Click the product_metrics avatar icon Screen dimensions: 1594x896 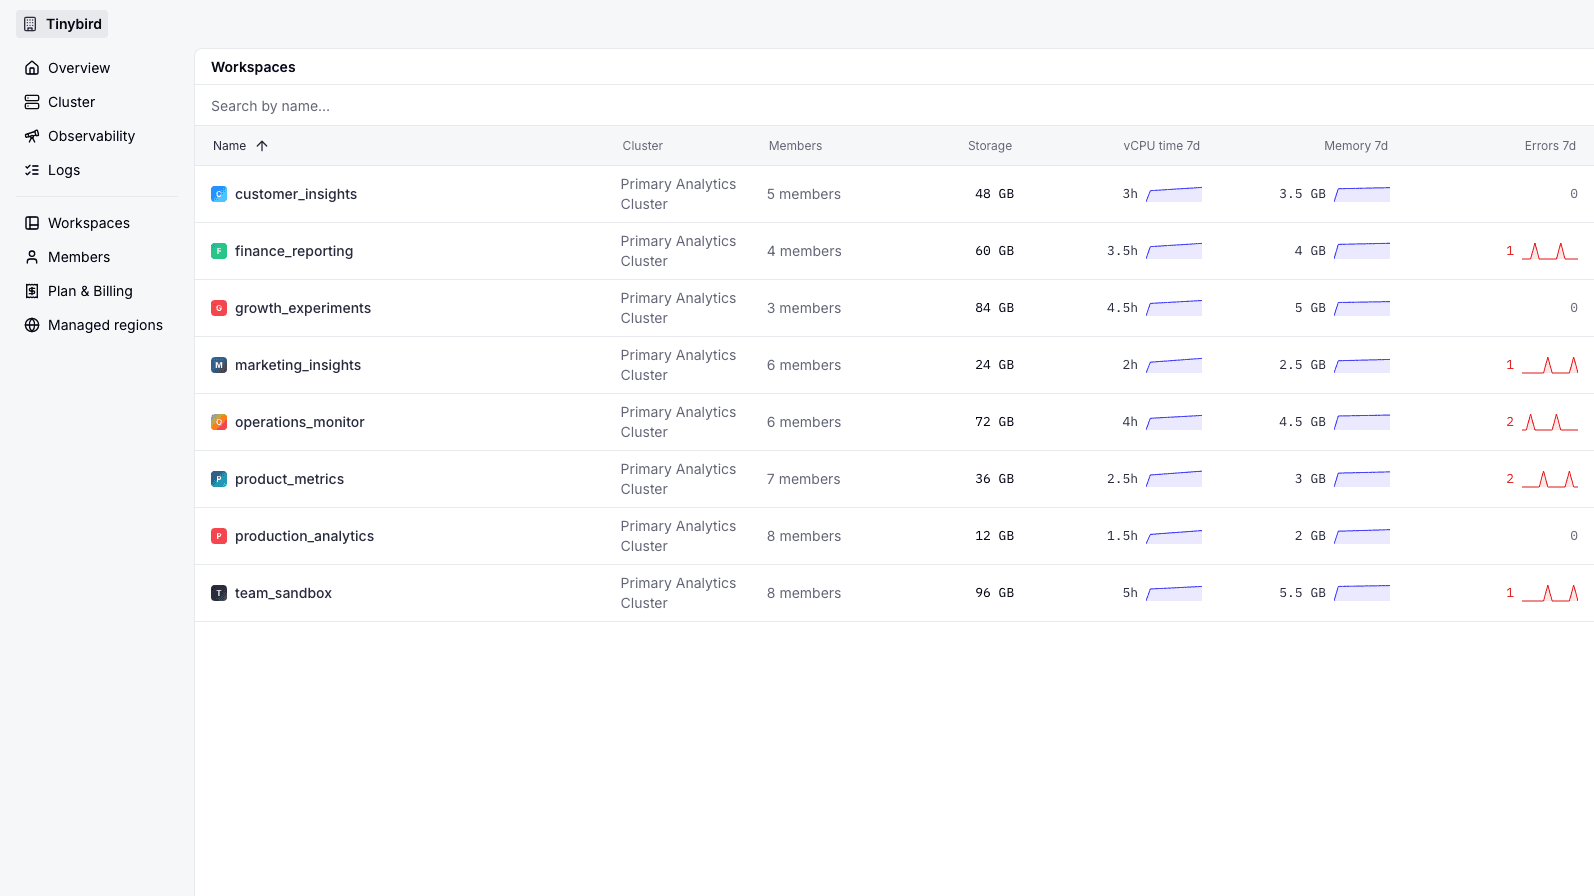[x=219, y=479]
